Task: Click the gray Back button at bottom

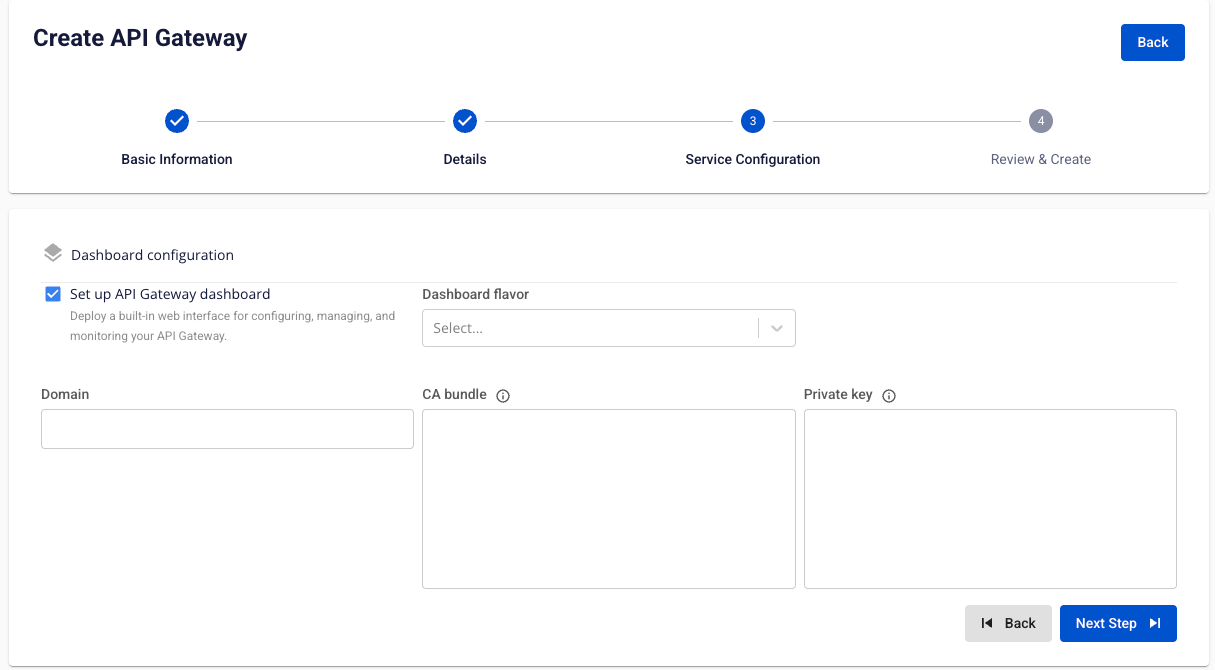Action: 1008,623
